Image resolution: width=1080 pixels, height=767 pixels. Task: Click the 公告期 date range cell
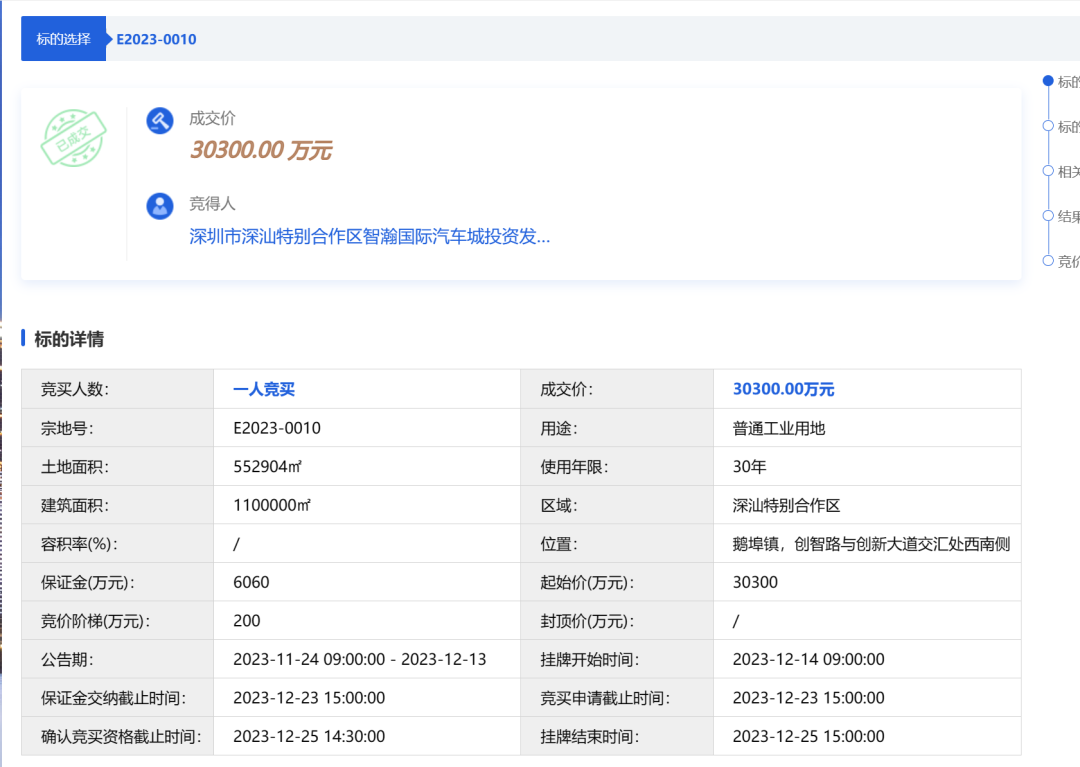(359, 659)
